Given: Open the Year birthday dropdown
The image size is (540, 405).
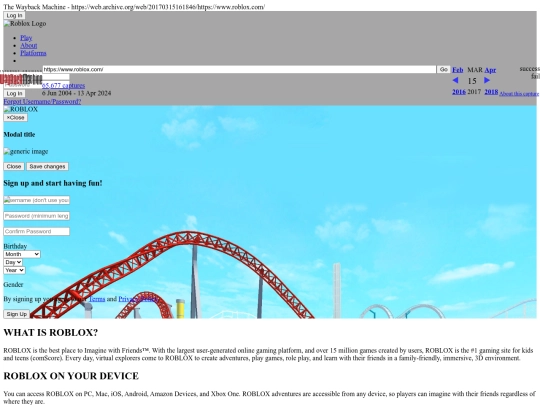Looking at the screenshot, I should point(14,270).
